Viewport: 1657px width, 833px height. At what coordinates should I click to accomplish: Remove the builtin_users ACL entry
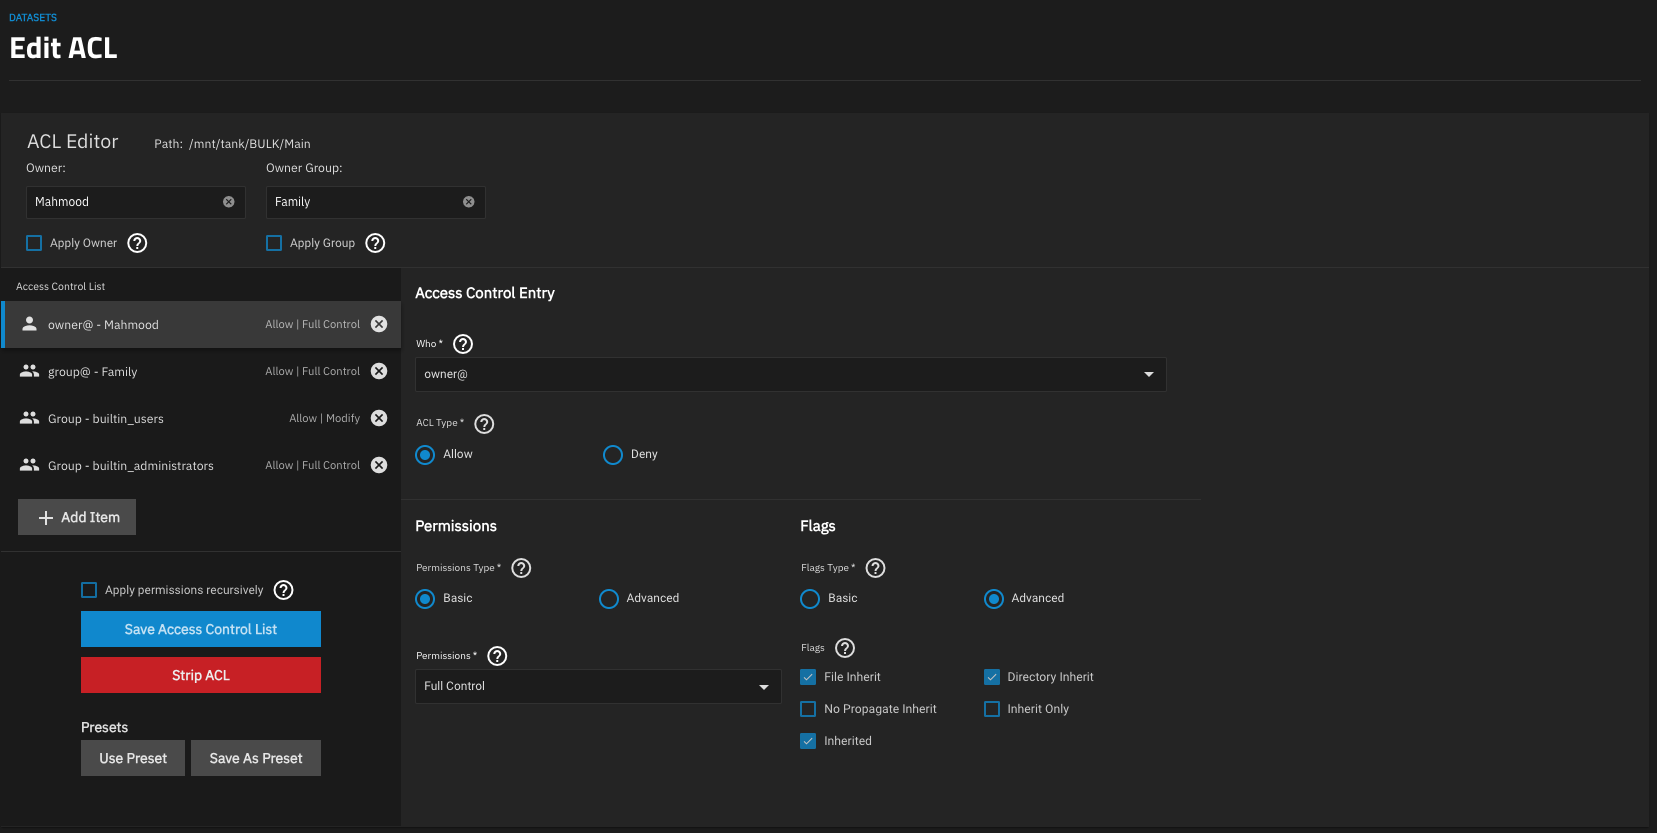click(379, 418)
